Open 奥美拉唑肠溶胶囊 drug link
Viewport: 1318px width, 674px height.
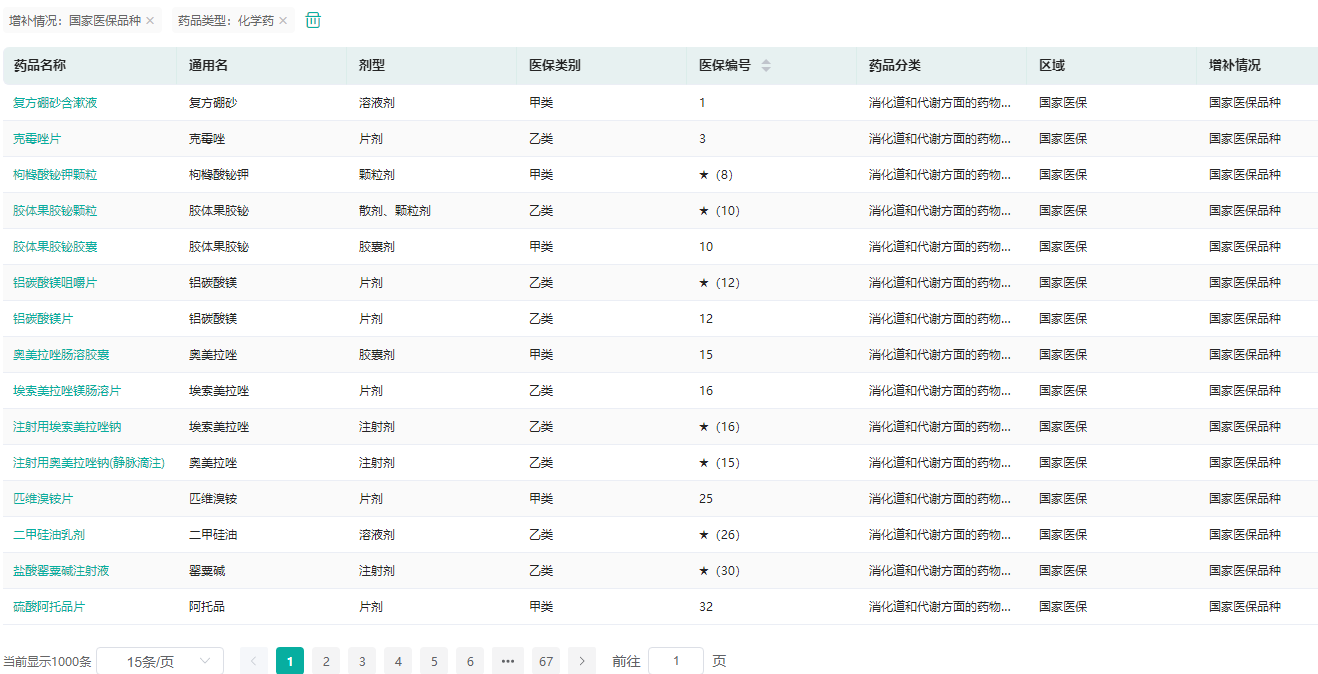(61, 355)
